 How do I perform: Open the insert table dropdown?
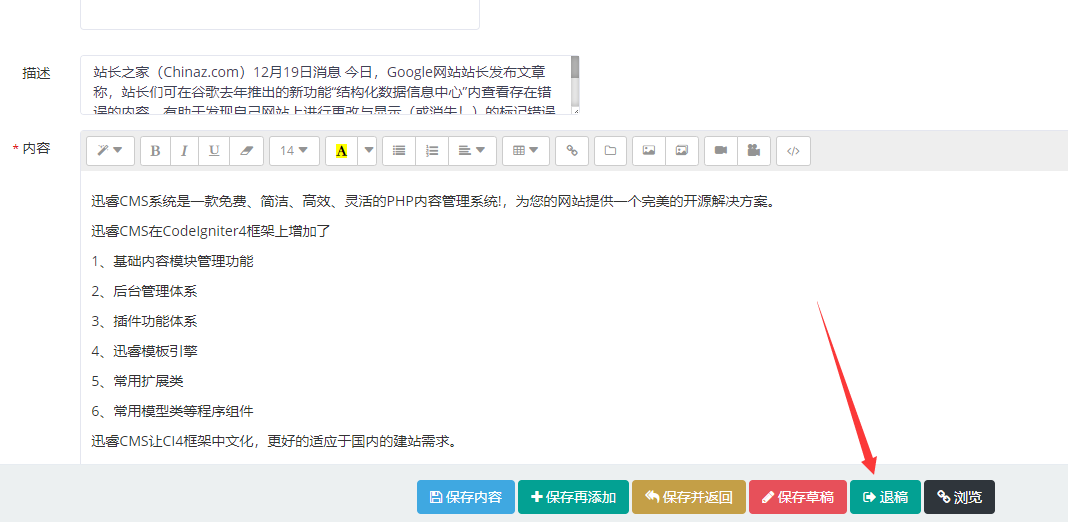coord(526,151)
